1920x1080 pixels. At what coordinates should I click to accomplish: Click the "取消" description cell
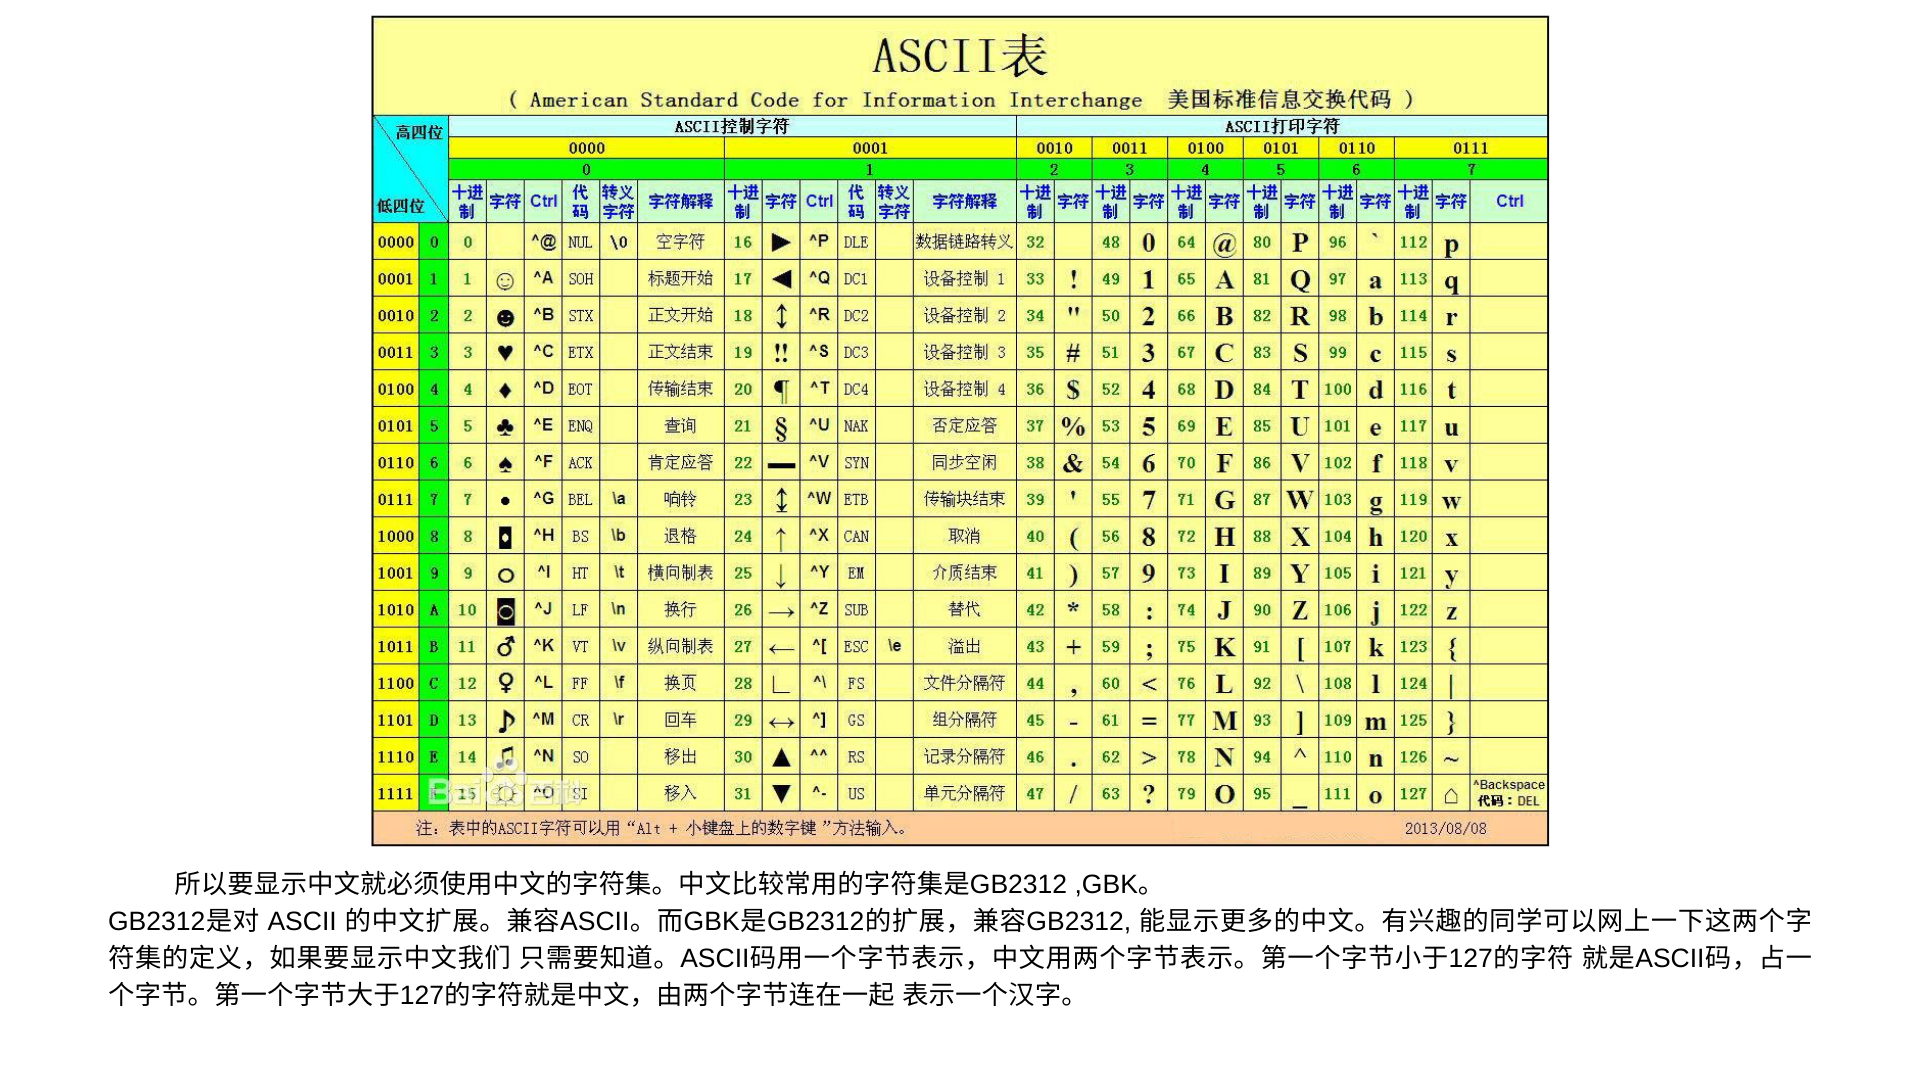(964, 536)
